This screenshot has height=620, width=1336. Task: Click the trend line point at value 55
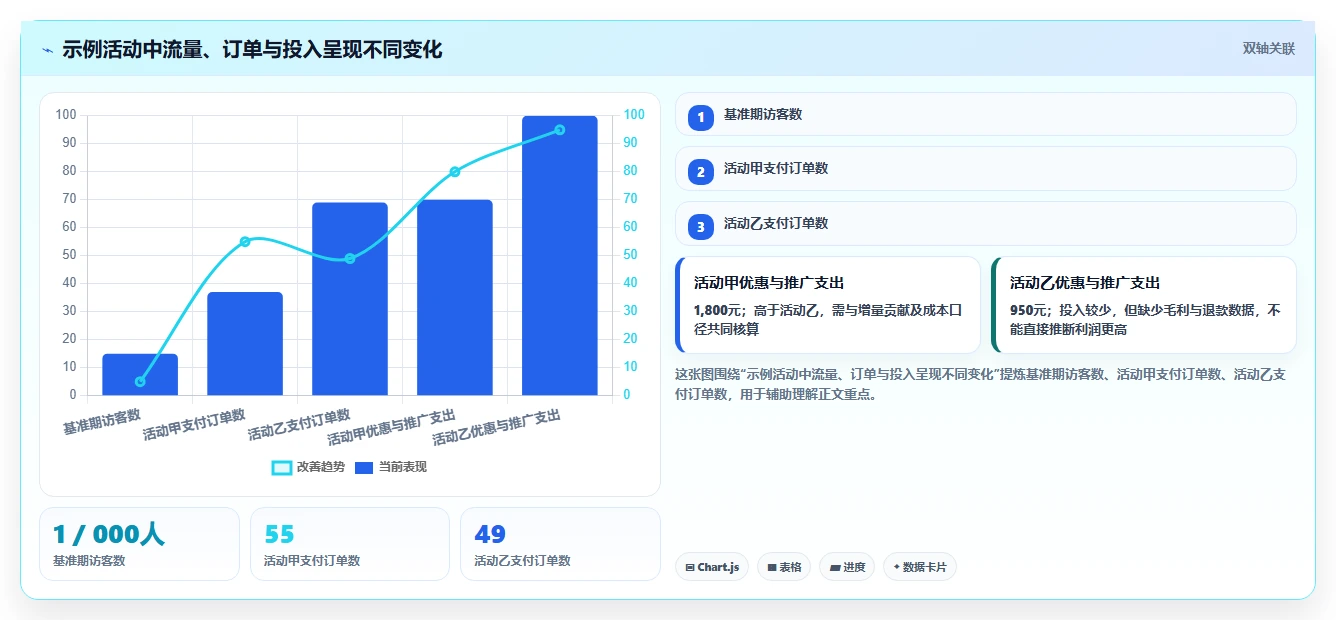click(245, 241)
